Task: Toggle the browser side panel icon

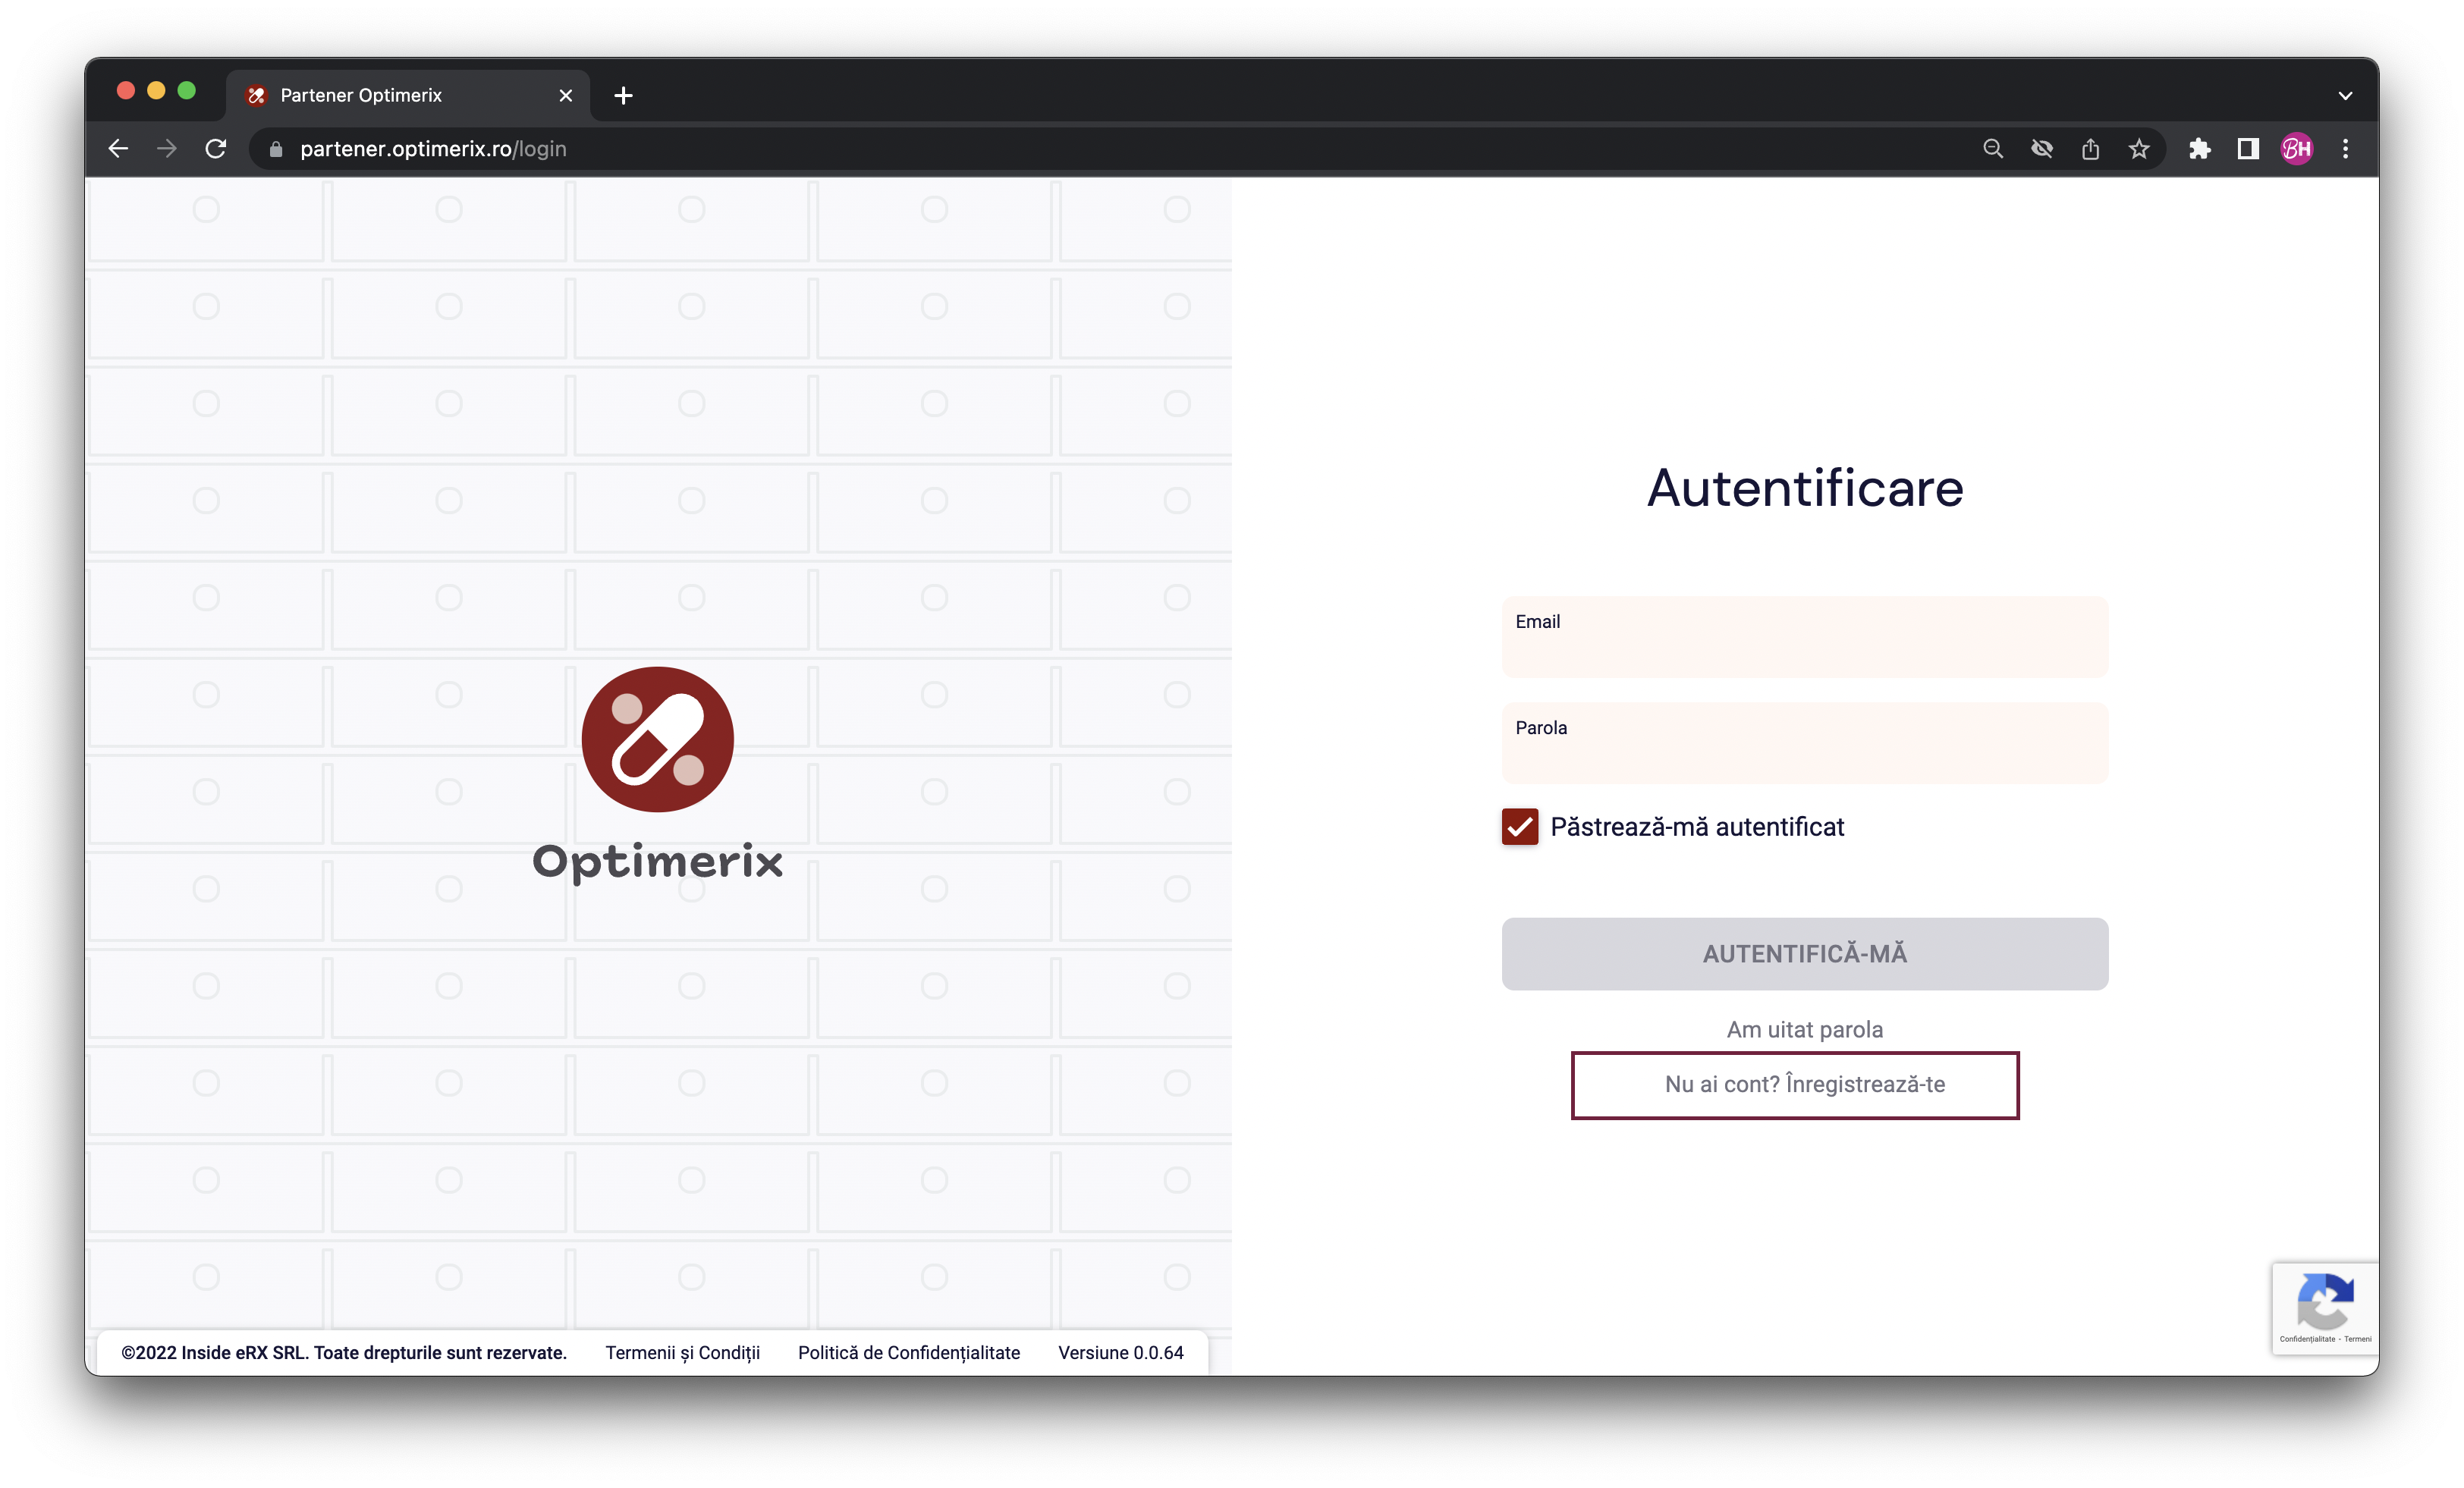Action: (x=2248, y=149)
